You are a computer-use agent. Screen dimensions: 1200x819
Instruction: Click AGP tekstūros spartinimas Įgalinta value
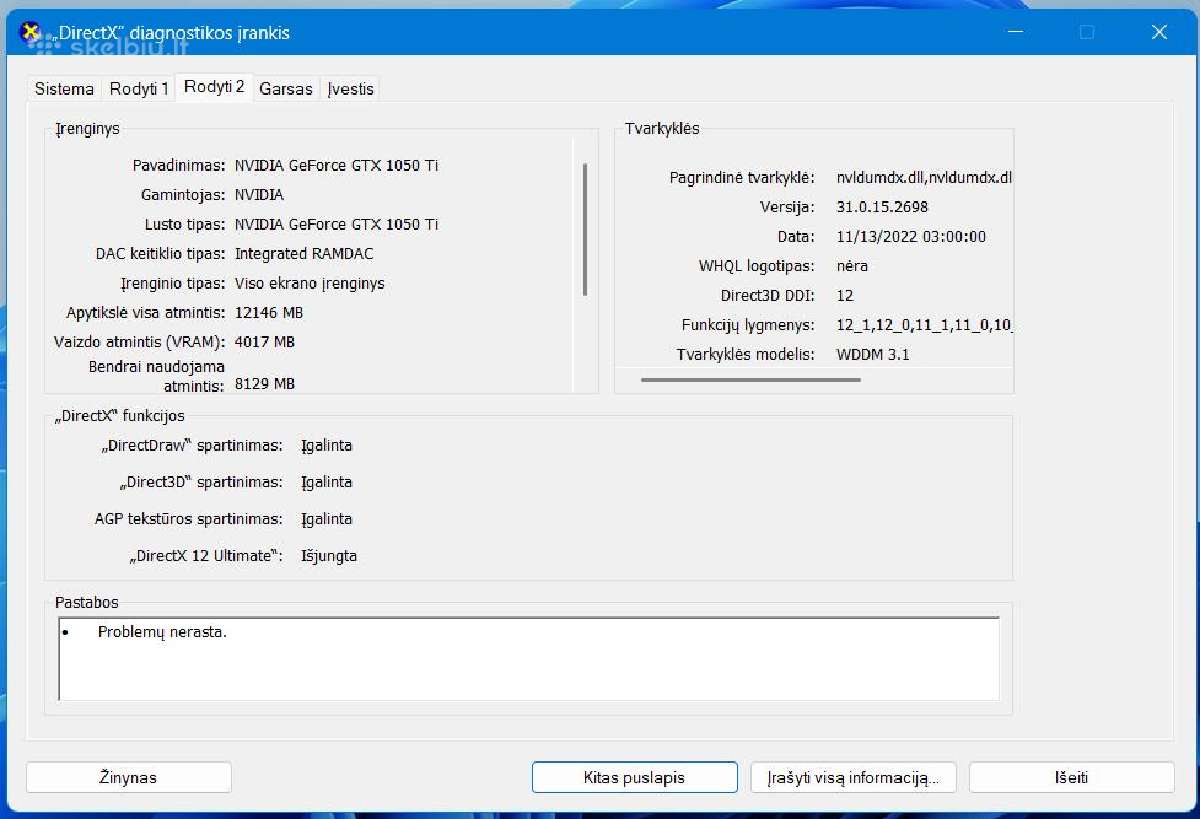tap(326, 519)
